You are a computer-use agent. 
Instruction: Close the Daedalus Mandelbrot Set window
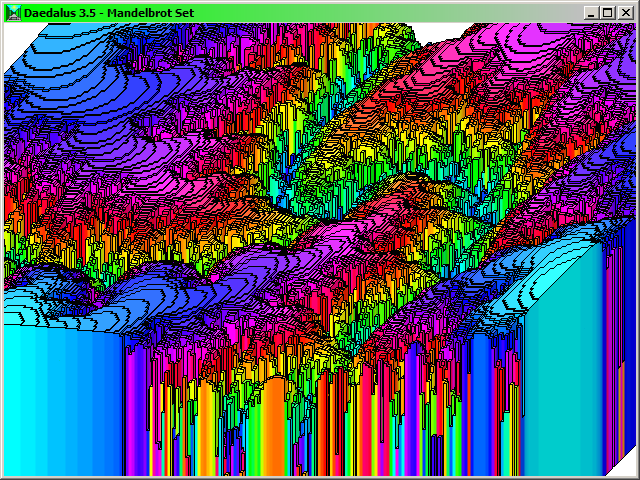coord(623,12)
